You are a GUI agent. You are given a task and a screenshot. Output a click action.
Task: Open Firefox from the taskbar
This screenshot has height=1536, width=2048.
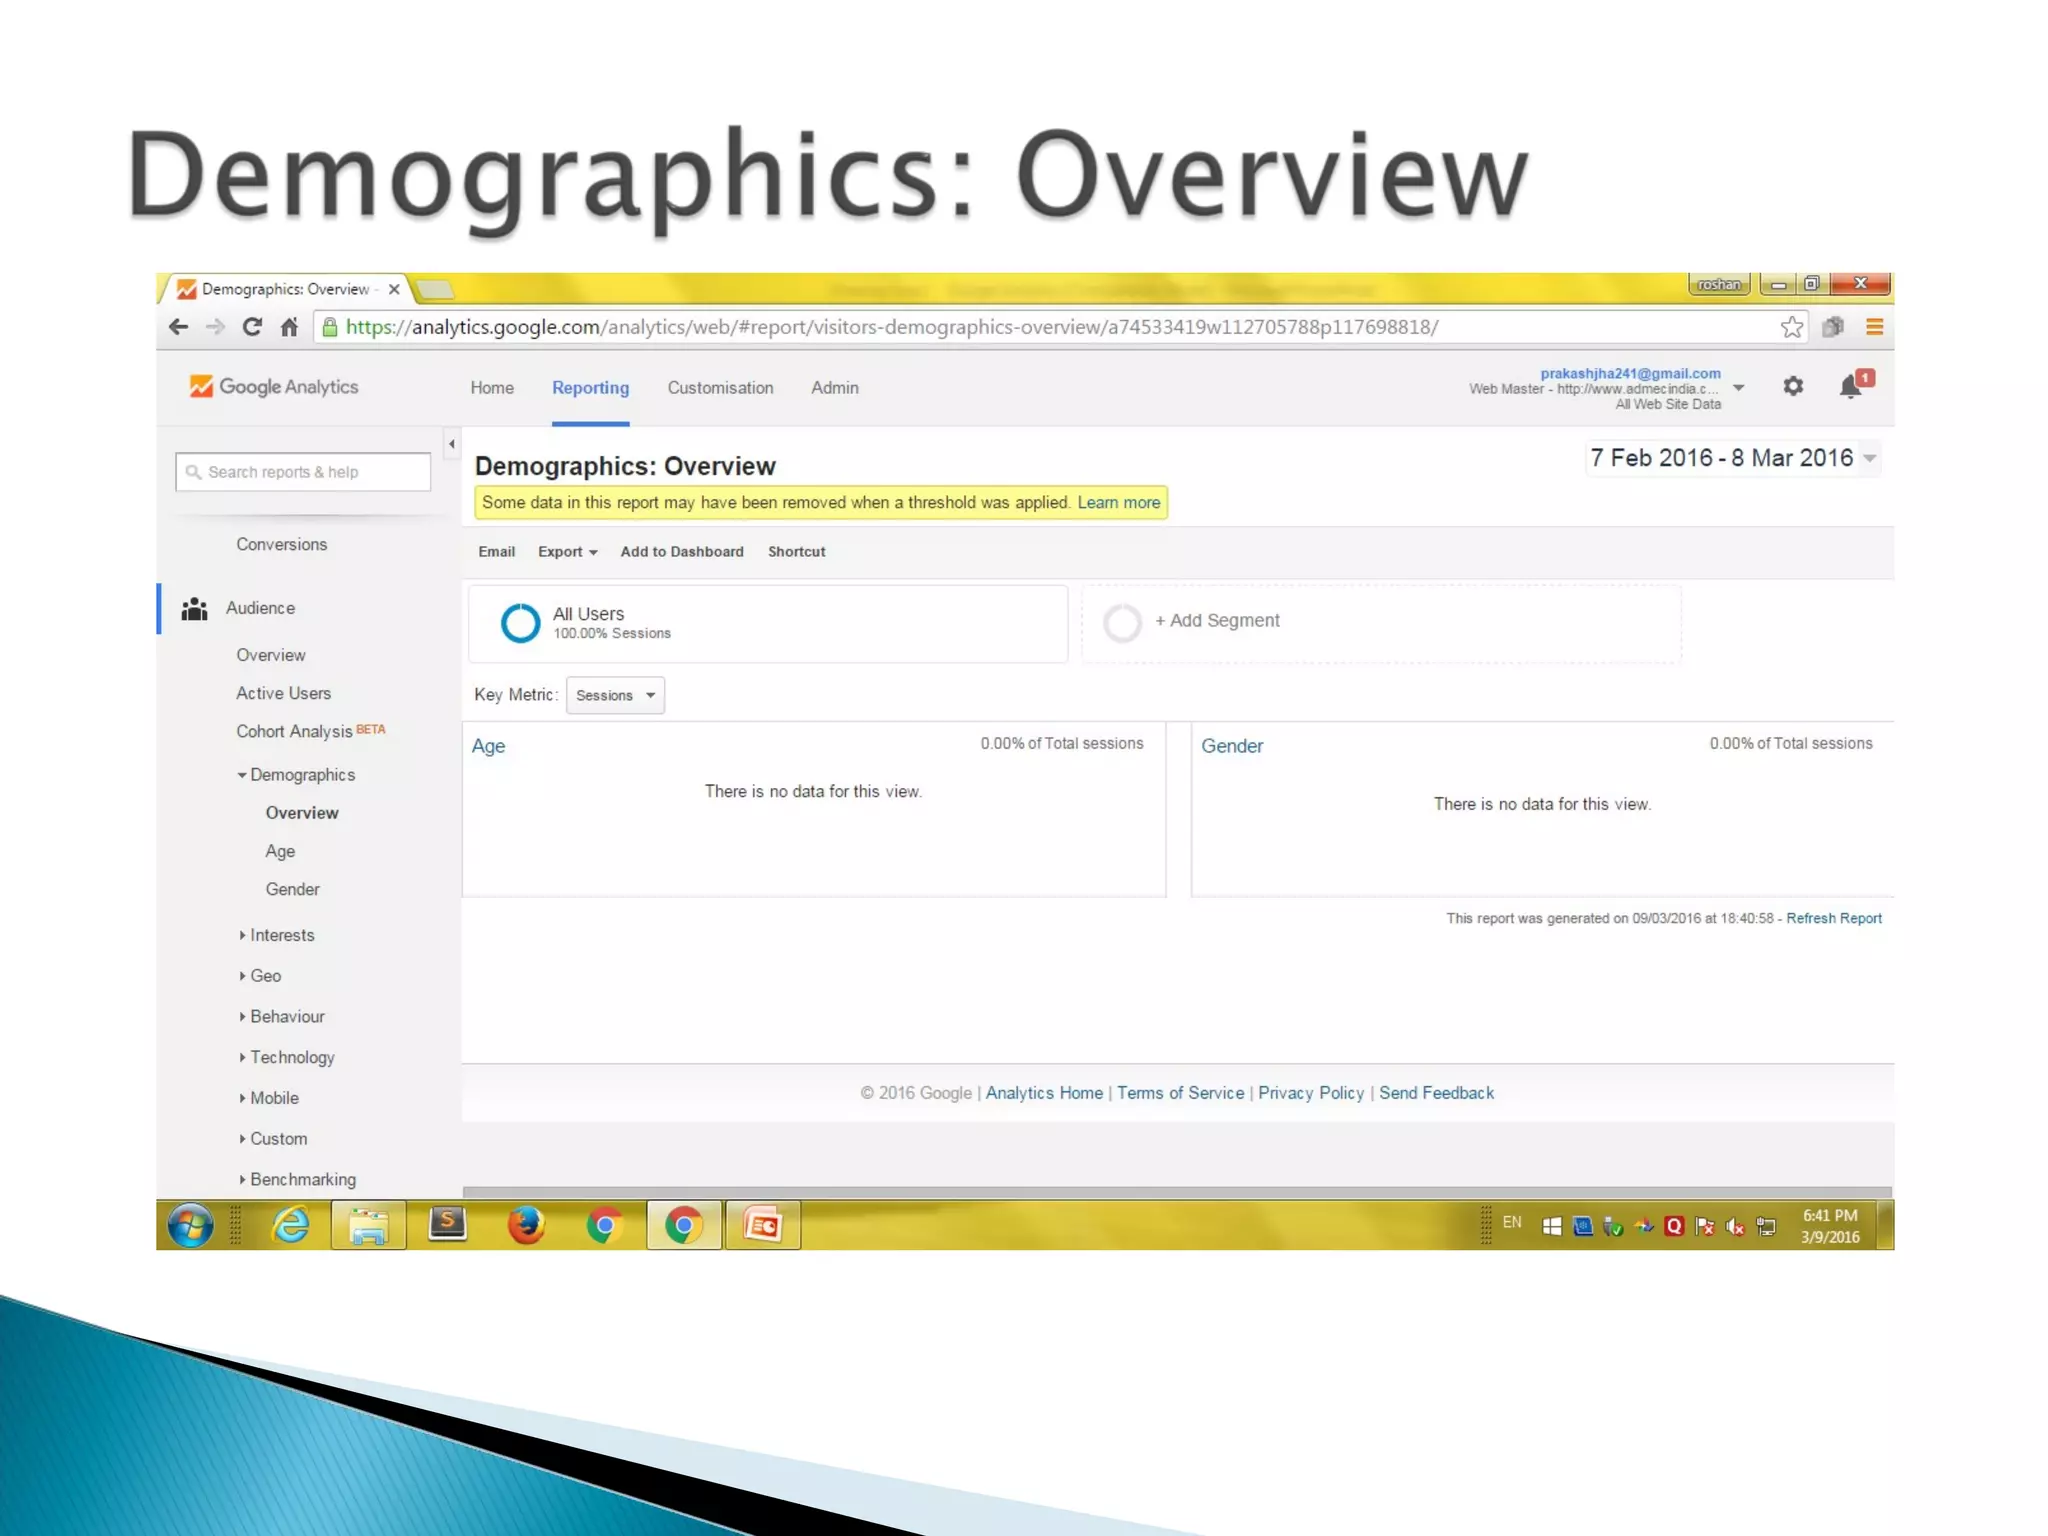click(x=526, y=1225)
